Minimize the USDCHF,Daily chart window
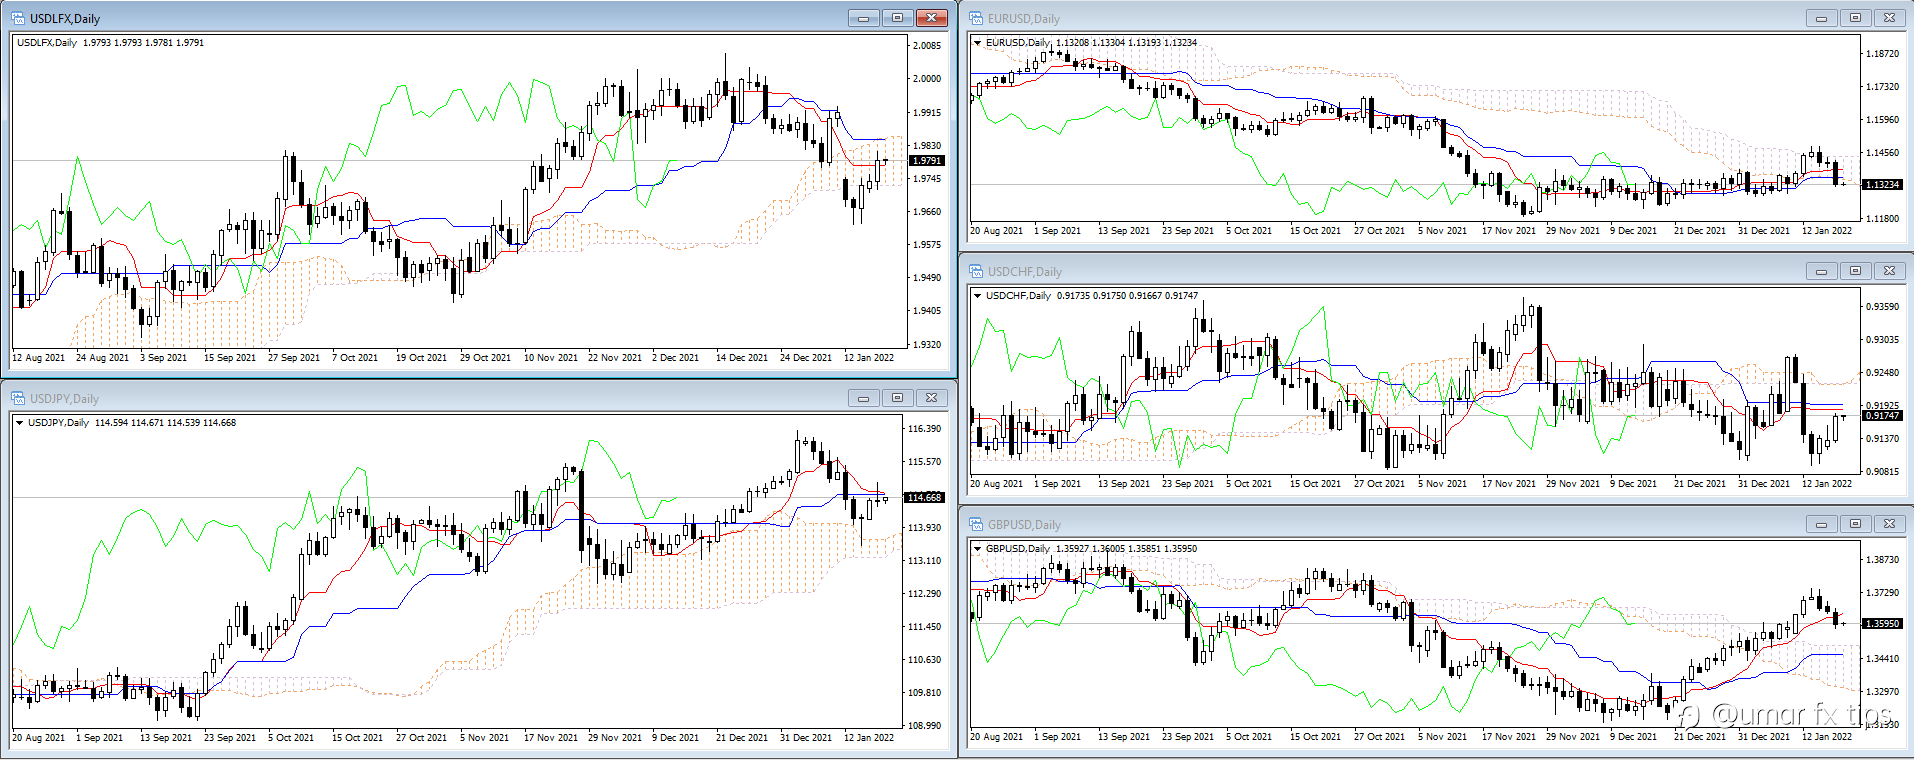Viewport: 1914px width, 761px height. tap(1821, 271)
